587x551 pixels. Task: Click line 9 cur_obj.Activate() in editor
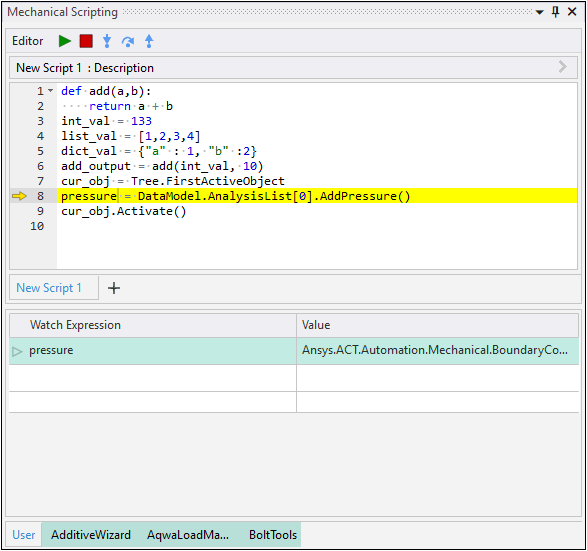(x=124, y=211)
